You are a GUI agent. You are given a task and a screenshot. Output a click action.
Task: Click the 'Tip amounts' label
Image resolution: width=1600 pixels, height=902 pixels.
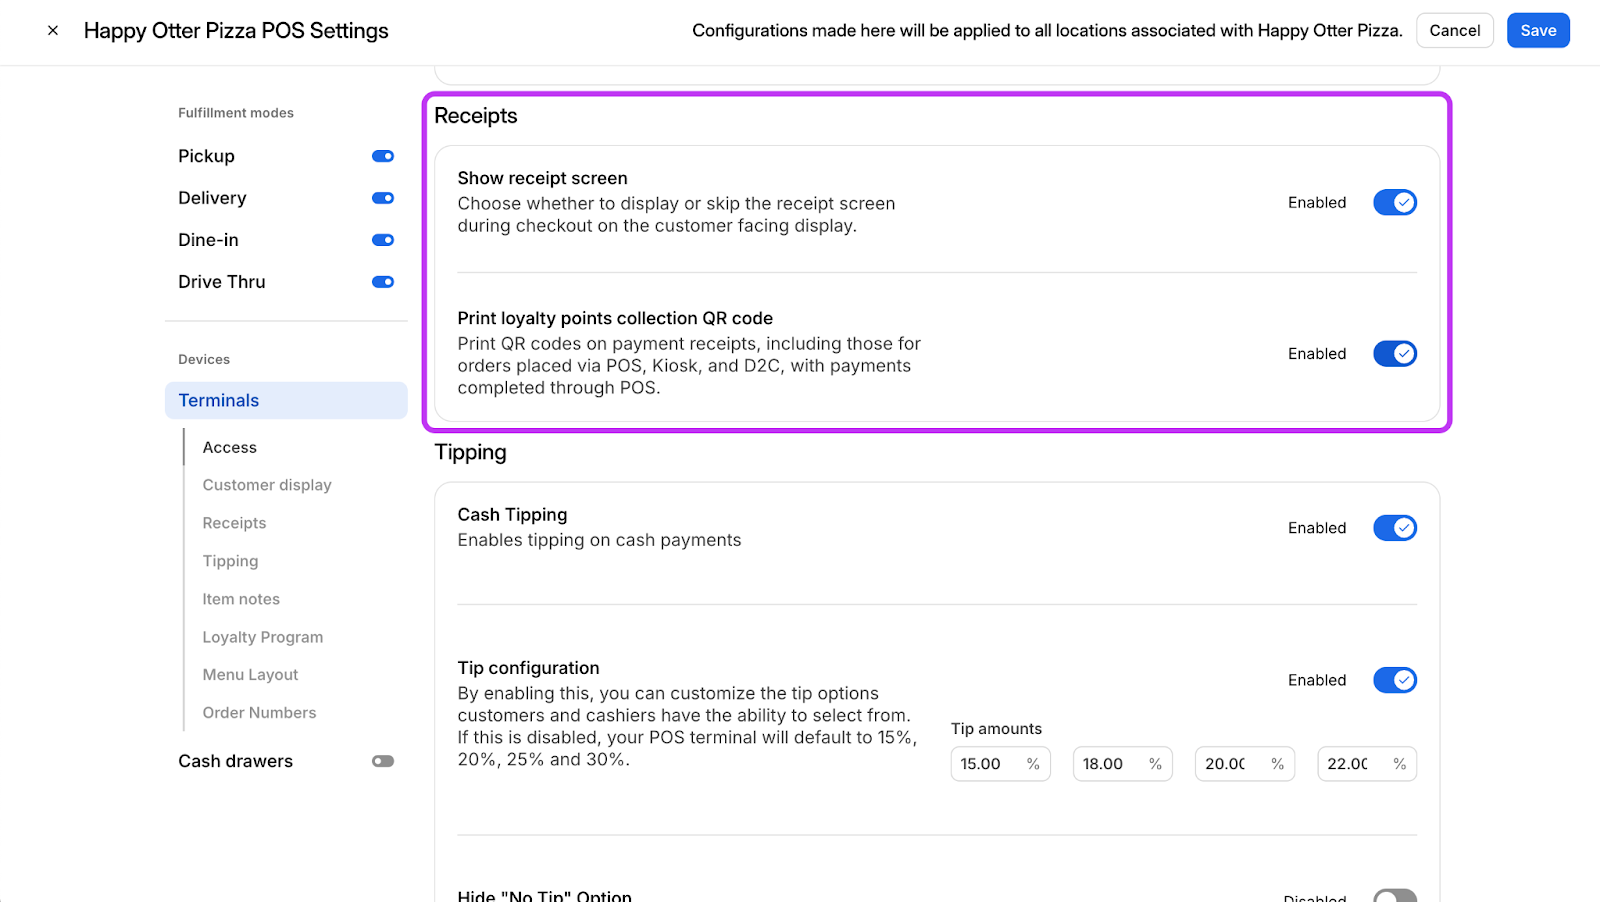click(x=996, y=729)
